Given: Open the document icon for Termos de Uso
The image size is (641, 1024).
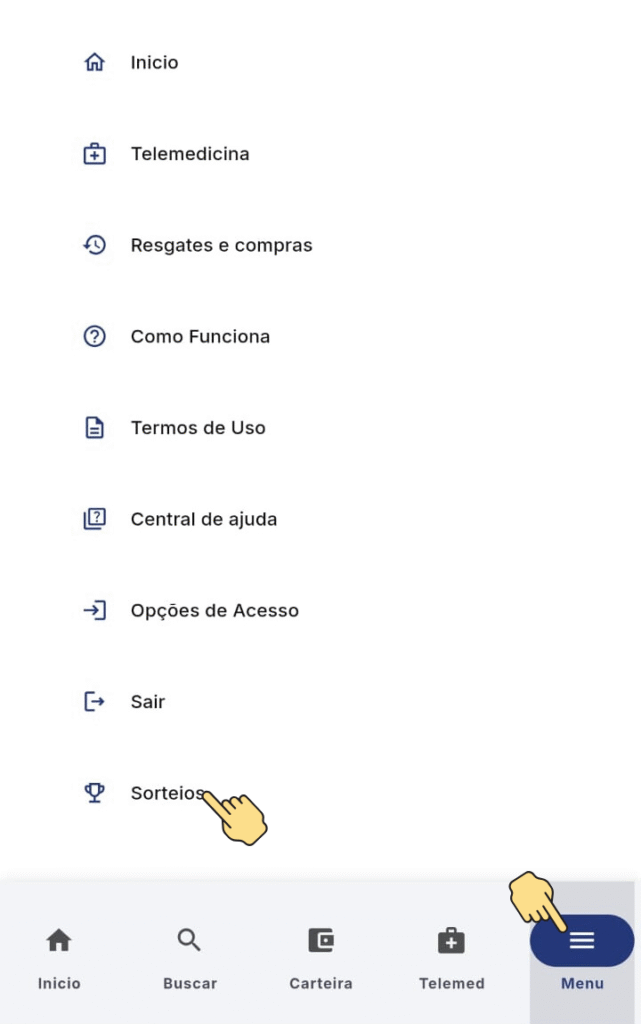Looking at the screenshot, I should tap(95, 428).
